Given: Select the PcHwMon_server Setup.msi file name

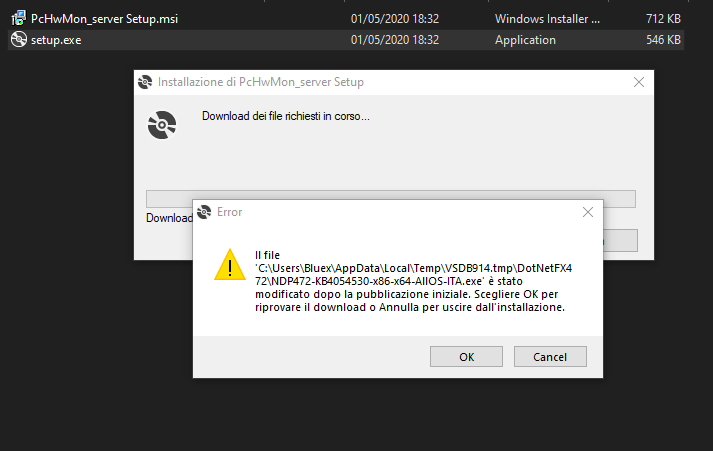Looking at the screenshot, I should (x=94, y=19).
